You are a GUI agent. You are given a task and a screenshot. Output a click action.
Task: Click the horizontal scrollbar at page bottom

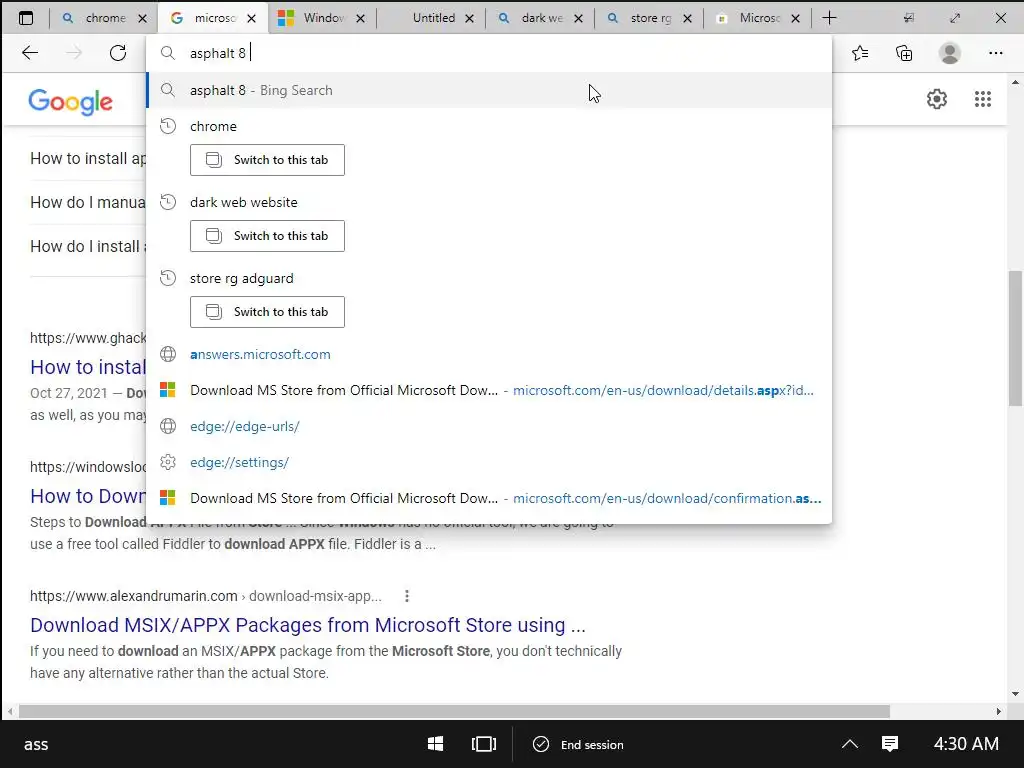click(x=454, y=711)
